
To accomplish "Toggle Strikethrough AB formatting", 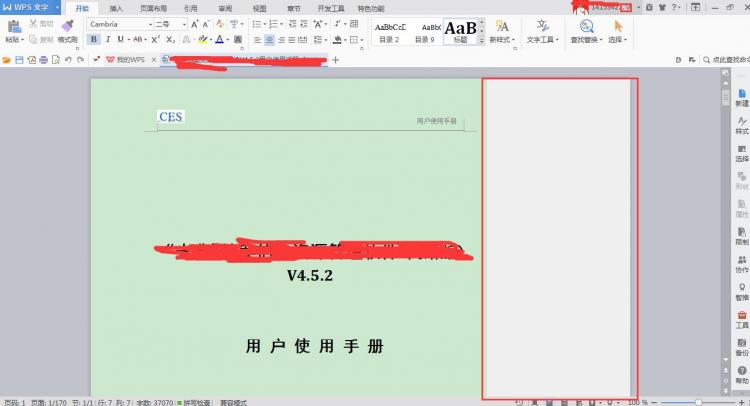I will pos(138,39).
